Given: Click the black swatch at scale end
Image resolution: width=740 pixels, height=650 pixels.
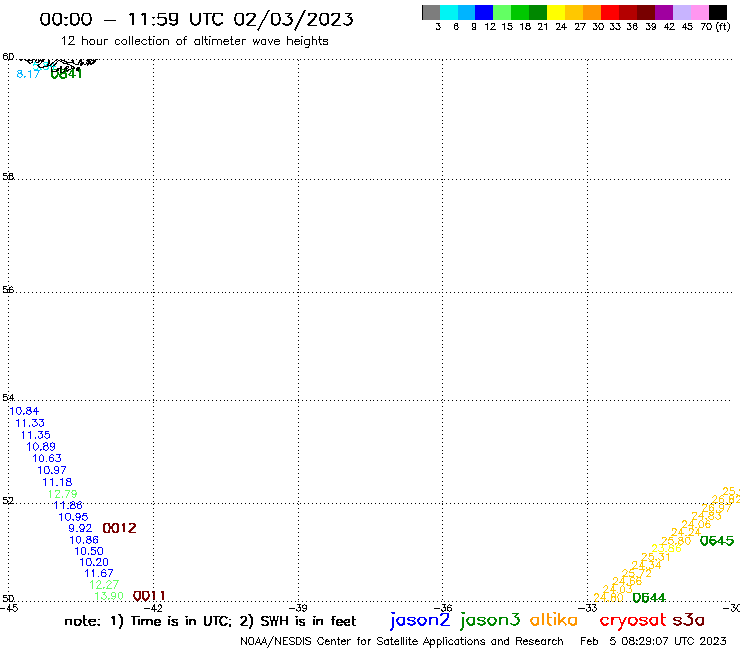Looking at the screenshot, I should pyautogui.click(x=718, y=13).
